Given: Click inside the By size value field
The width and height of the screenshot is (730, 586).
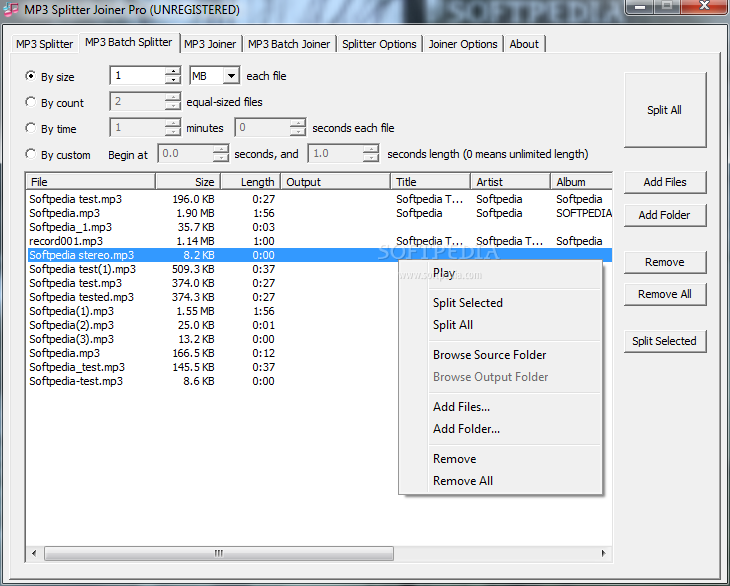Looking at the screenshot, I should coord(137,75).
